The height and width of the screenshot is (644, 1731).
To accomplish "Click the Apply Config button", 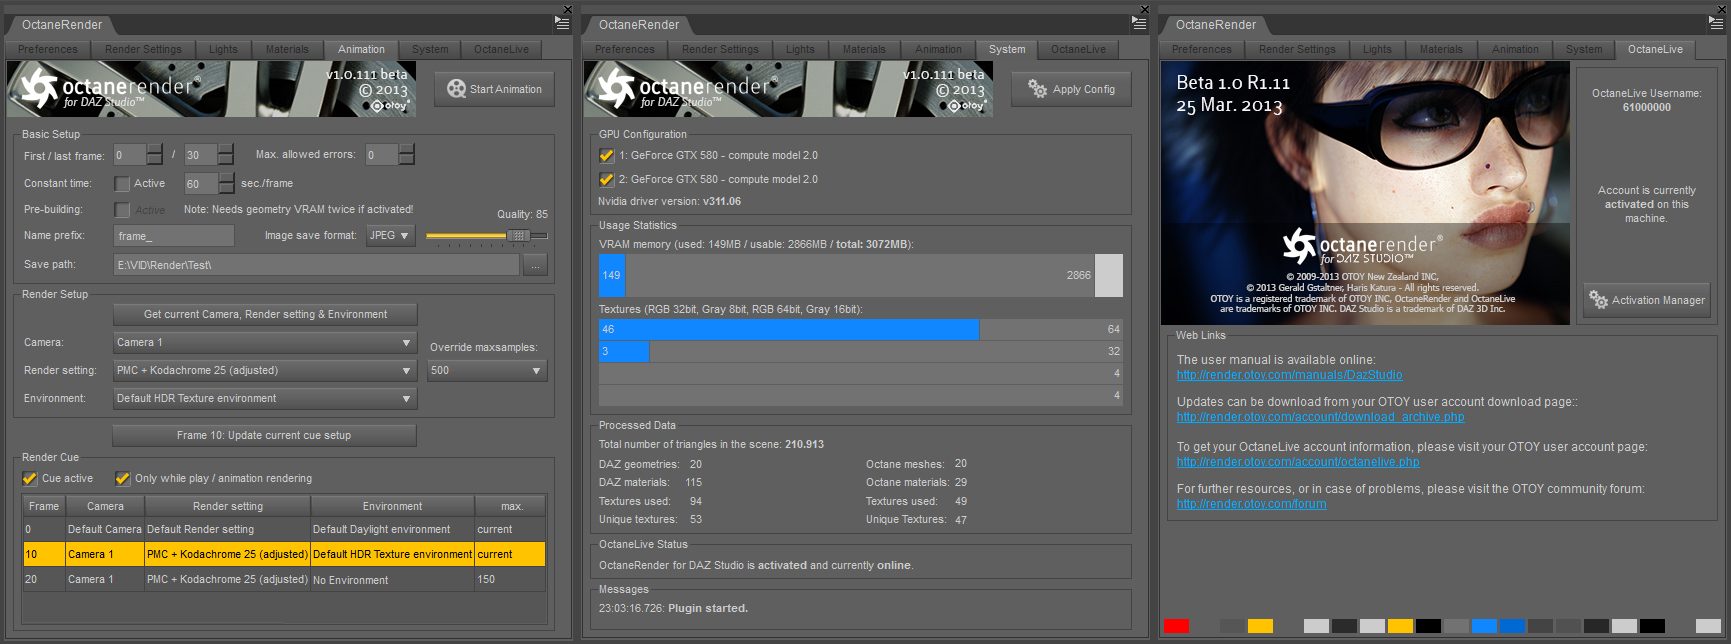I will [1071, 89].
